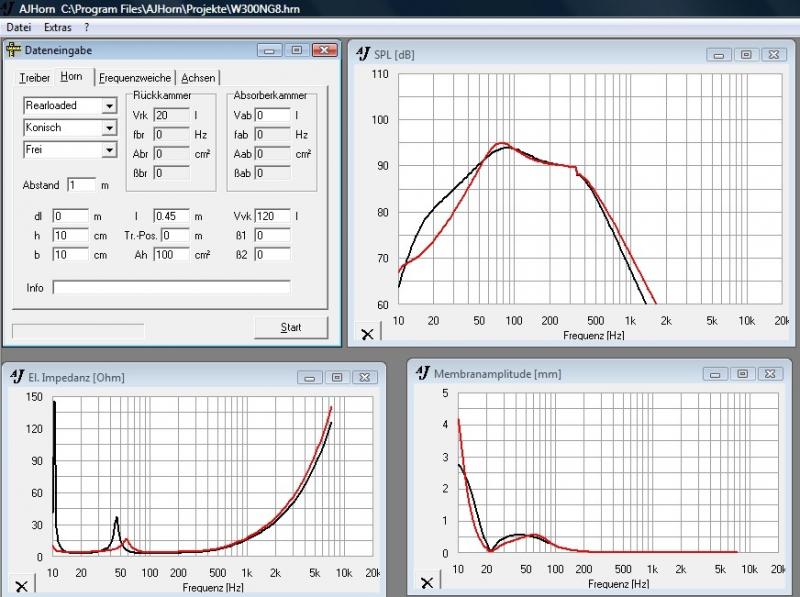Click the ß1 input field
The width and height of the screenshot is (800, 597).
pos(272,235)
